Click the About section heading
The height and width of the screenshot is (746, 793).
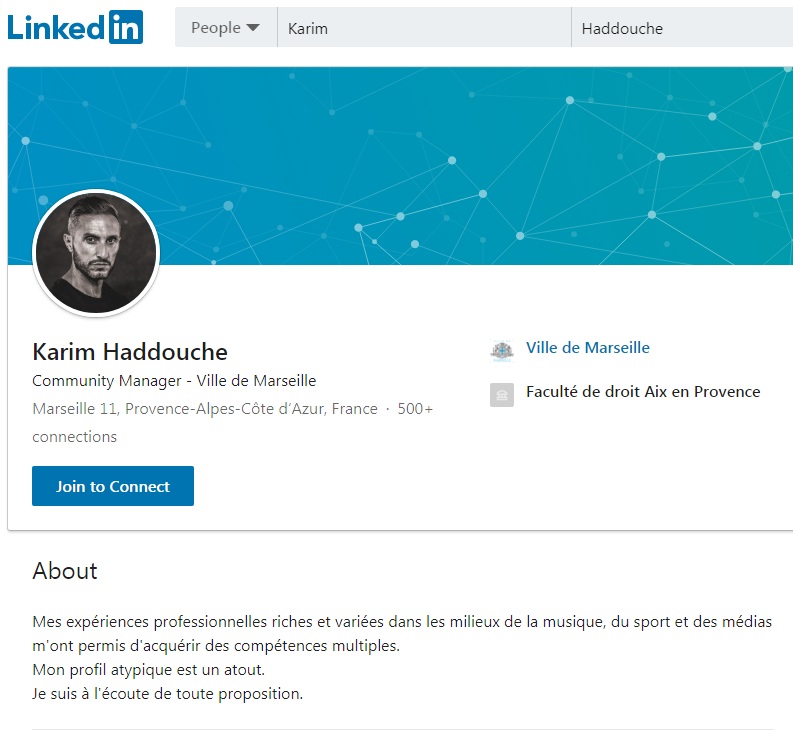click(x=65, y=571)
